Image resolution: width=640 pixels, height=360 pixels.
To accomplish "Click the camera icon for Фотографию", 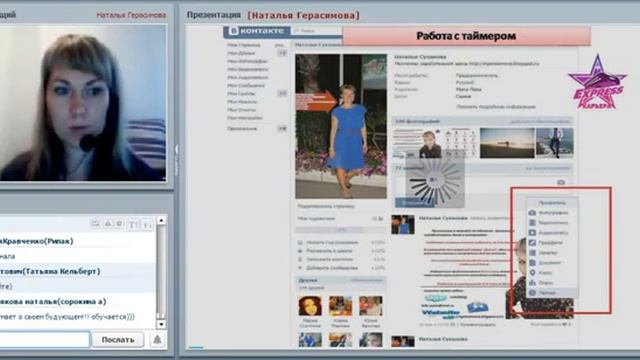I will (x=532, y=213).
